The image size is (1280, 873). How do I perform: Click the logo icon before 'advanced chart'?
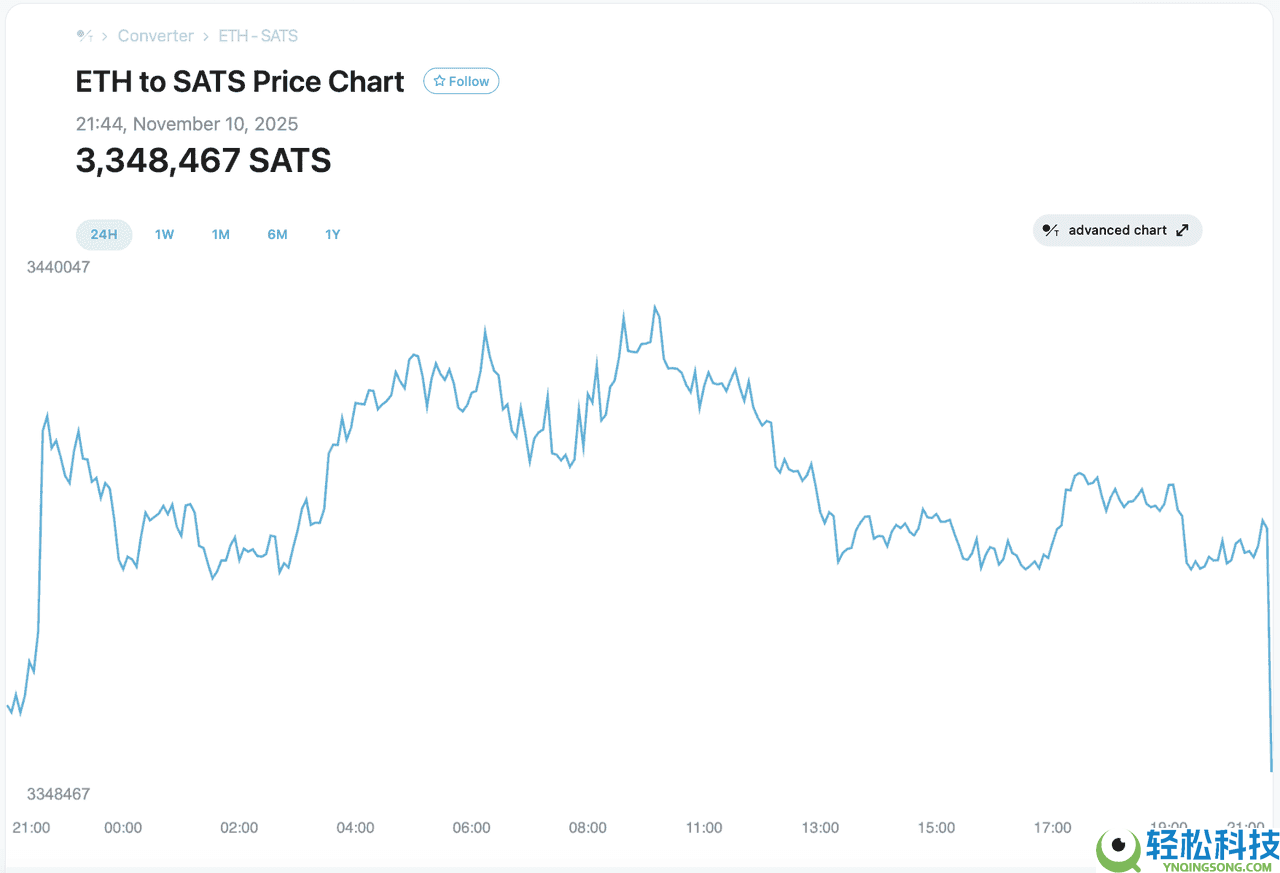1050,230
